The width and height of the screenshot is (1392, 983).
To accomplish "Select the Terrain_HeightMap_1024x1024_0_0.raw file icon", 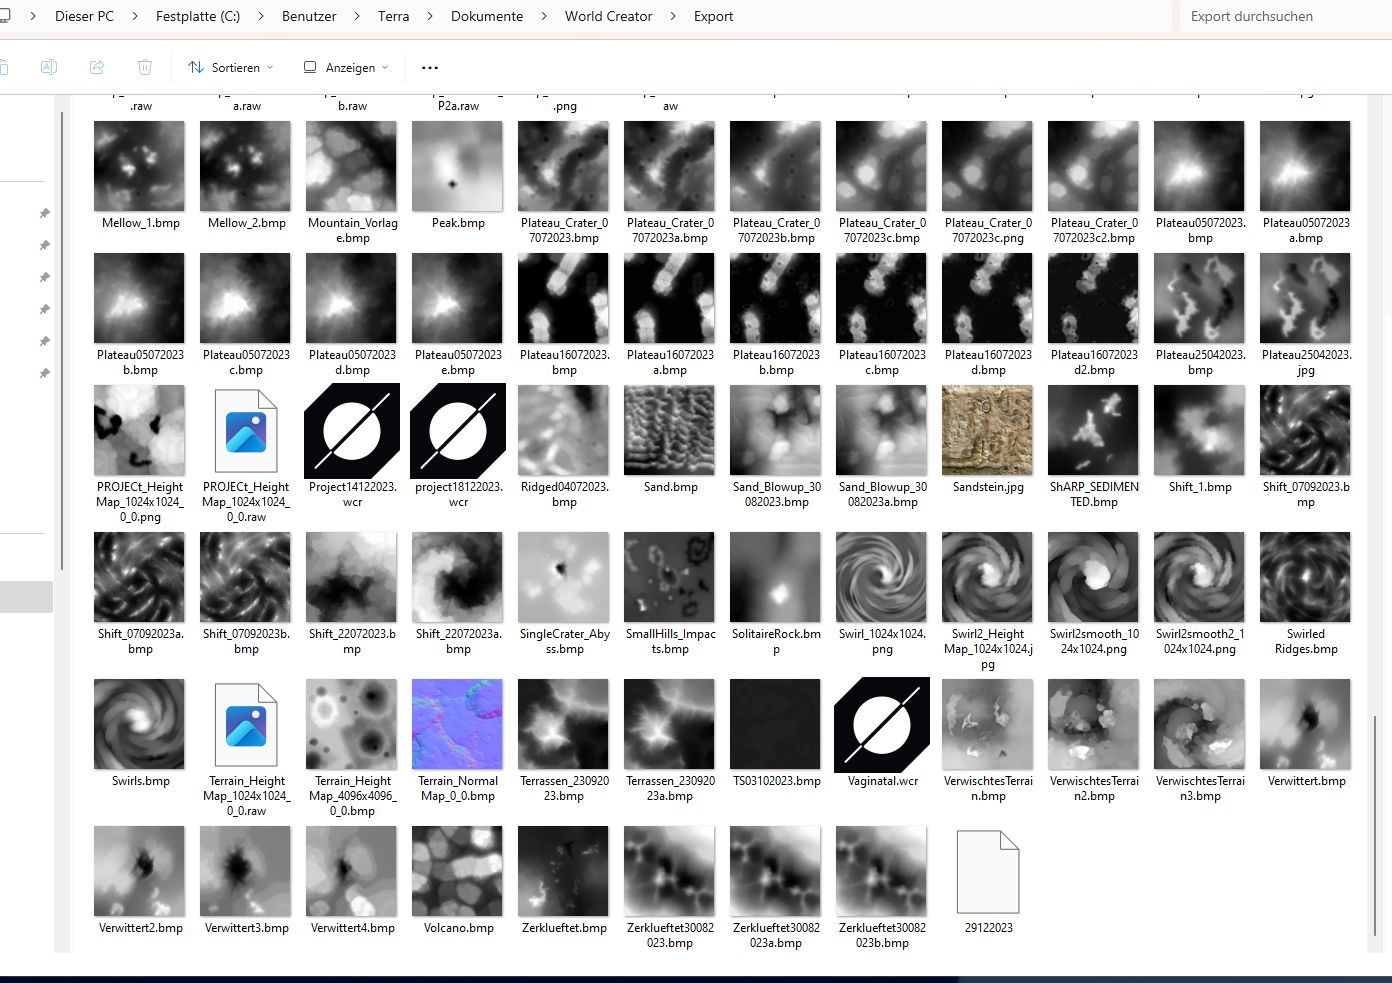I will (246, 725).
